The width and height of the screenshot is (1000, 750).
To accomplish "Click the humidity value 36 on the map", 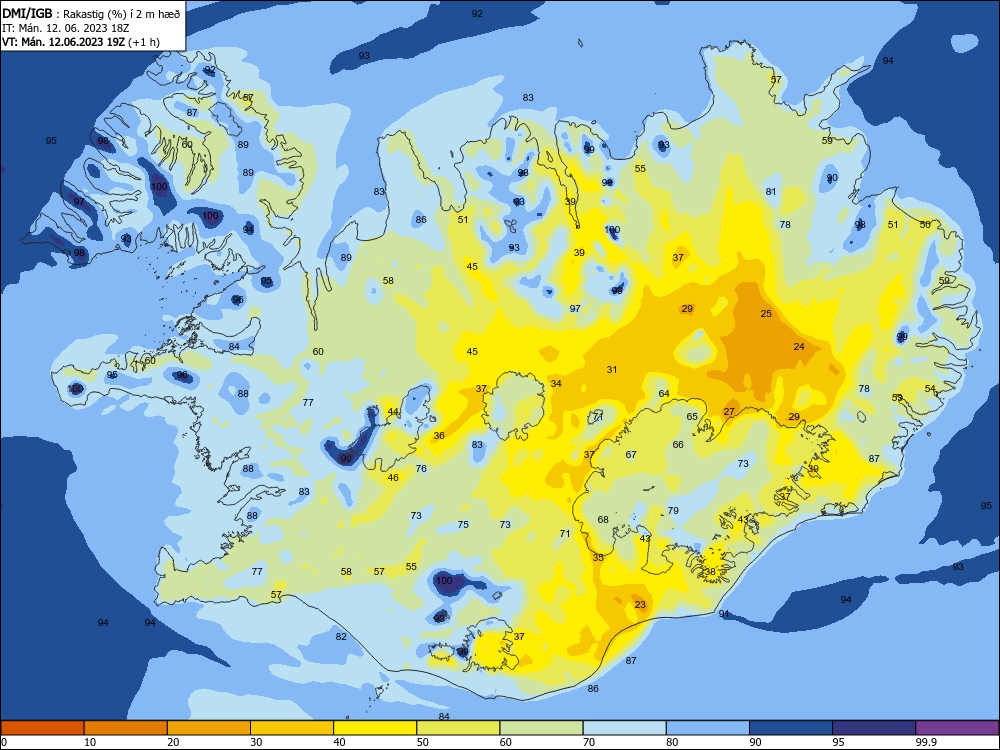I will (439, 436).
